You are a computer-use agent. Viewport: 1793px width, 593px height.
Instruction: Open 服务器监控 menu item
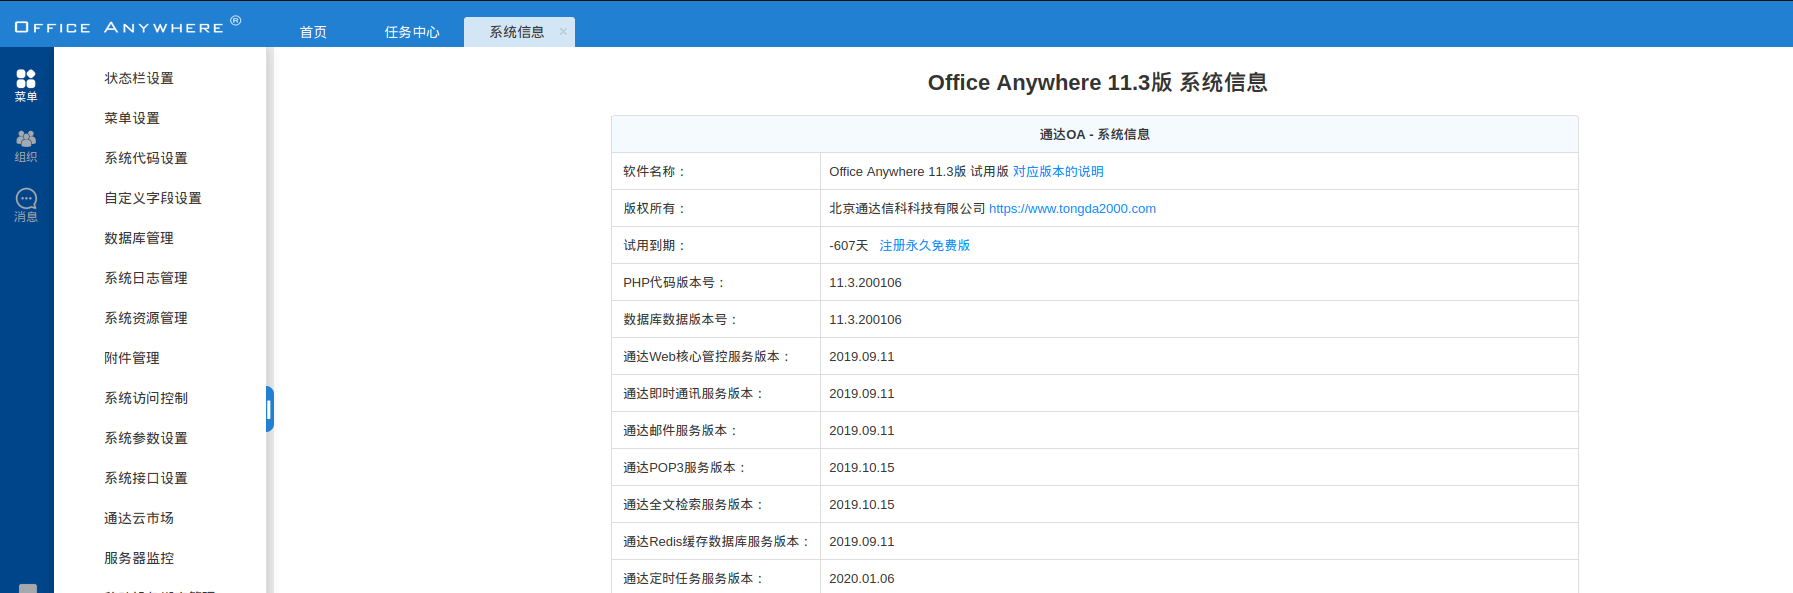coord(139,558)
